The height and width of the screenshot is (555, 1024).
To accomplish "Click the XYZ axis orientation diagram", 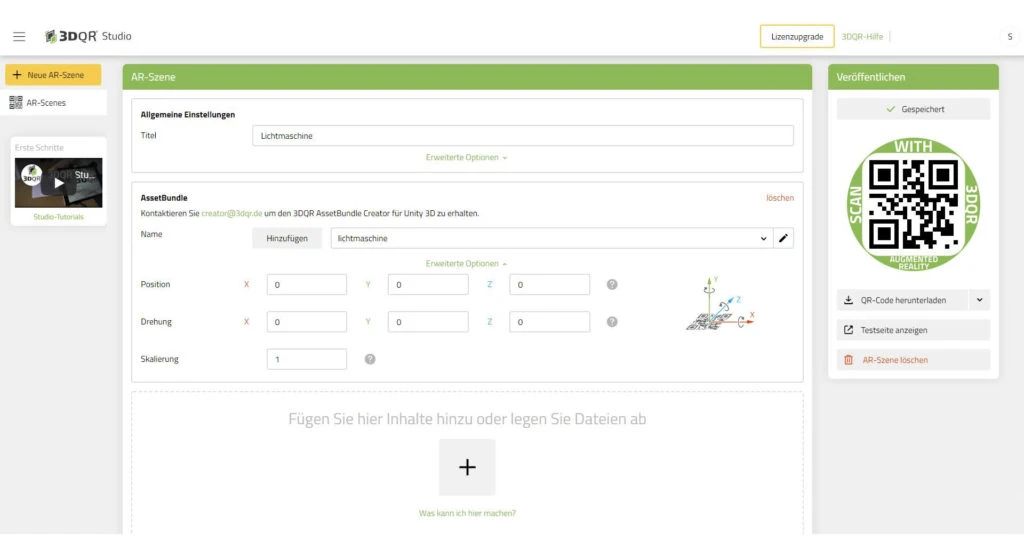I will [720, 304].
